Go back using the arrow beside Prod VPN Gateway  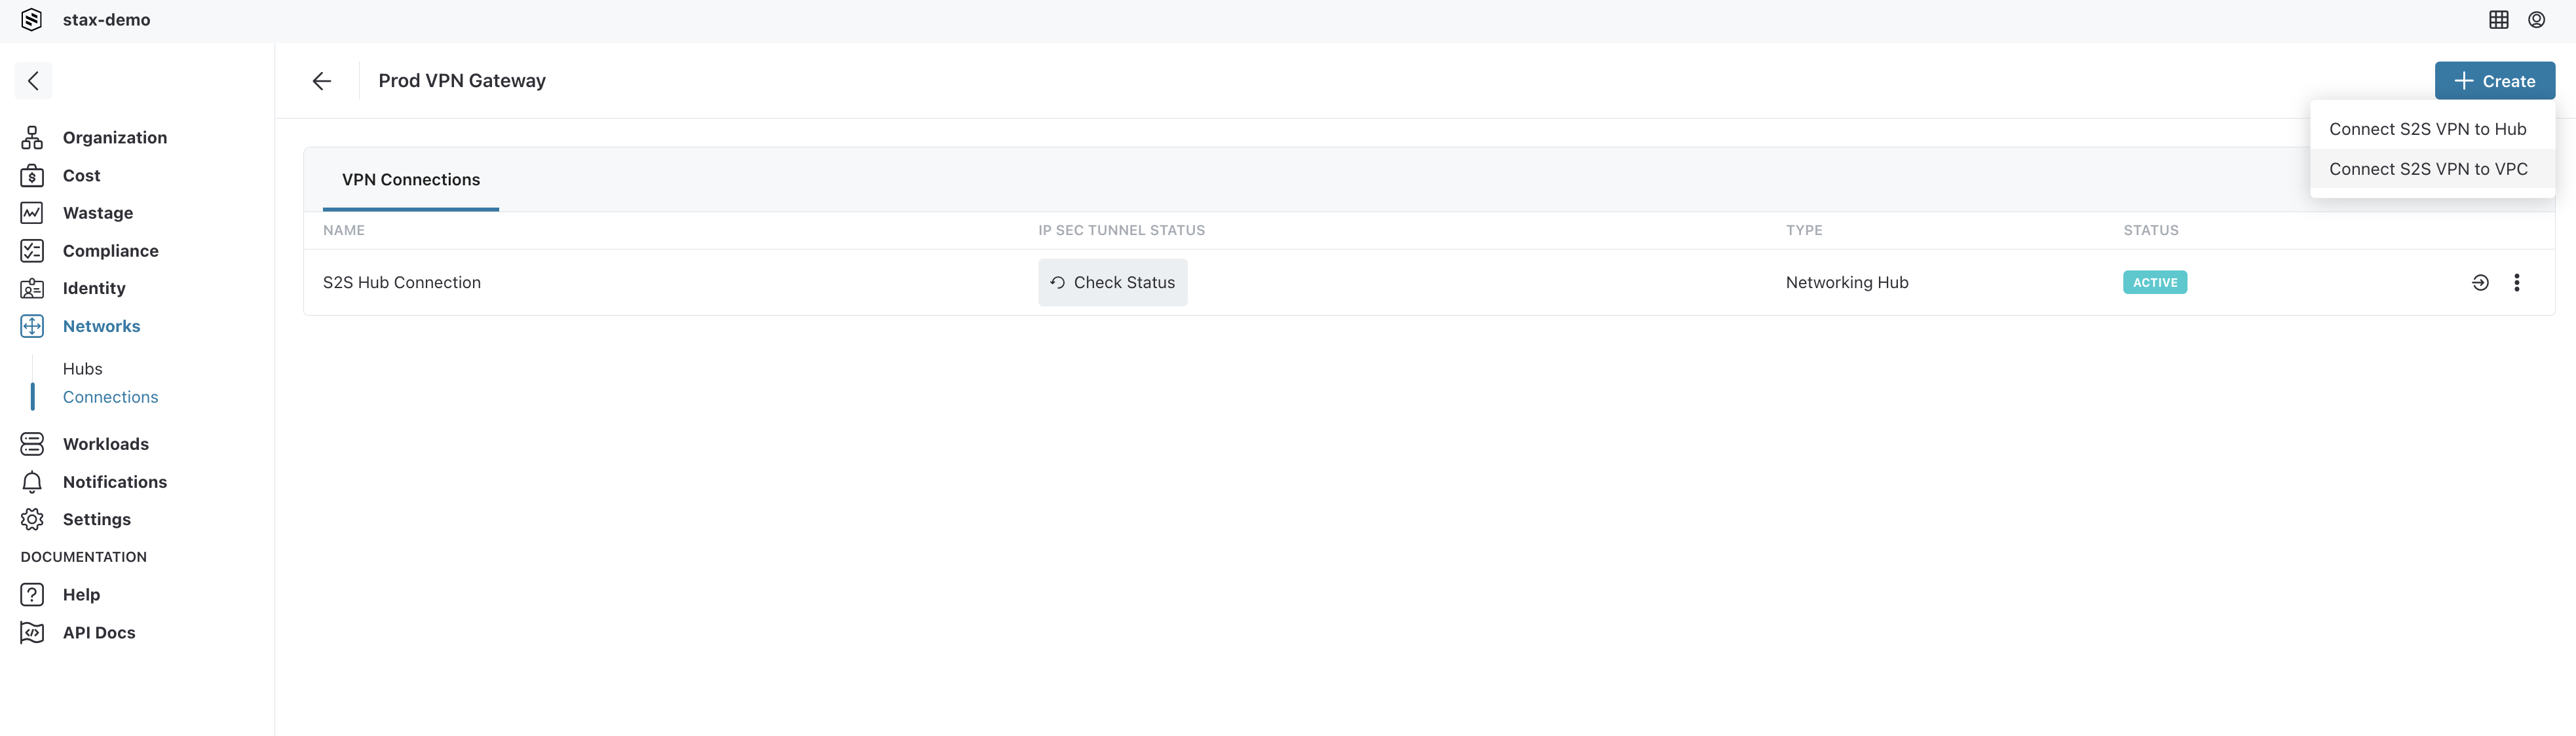pyautogui.click(x=321, y=81)
